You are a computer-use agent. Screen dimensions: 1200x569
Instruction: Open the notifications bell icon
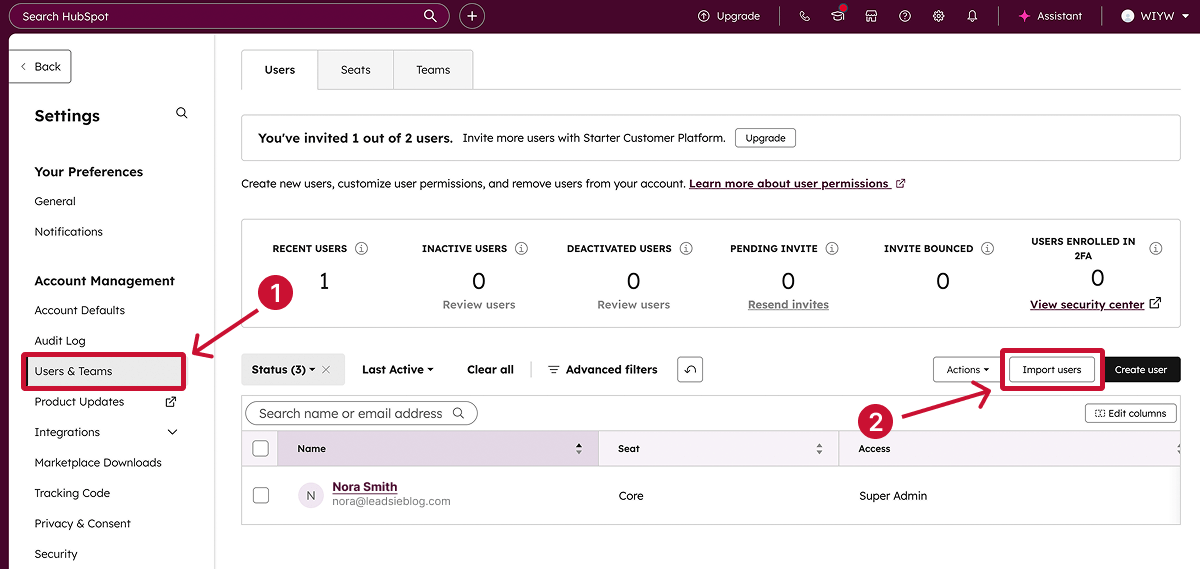click(972, 16)
